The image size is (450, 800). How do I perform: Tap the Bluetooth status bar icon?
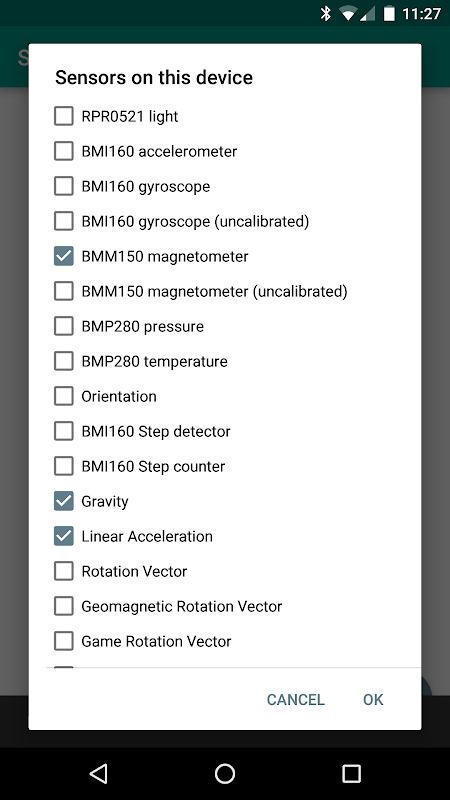tap(326, 14)
